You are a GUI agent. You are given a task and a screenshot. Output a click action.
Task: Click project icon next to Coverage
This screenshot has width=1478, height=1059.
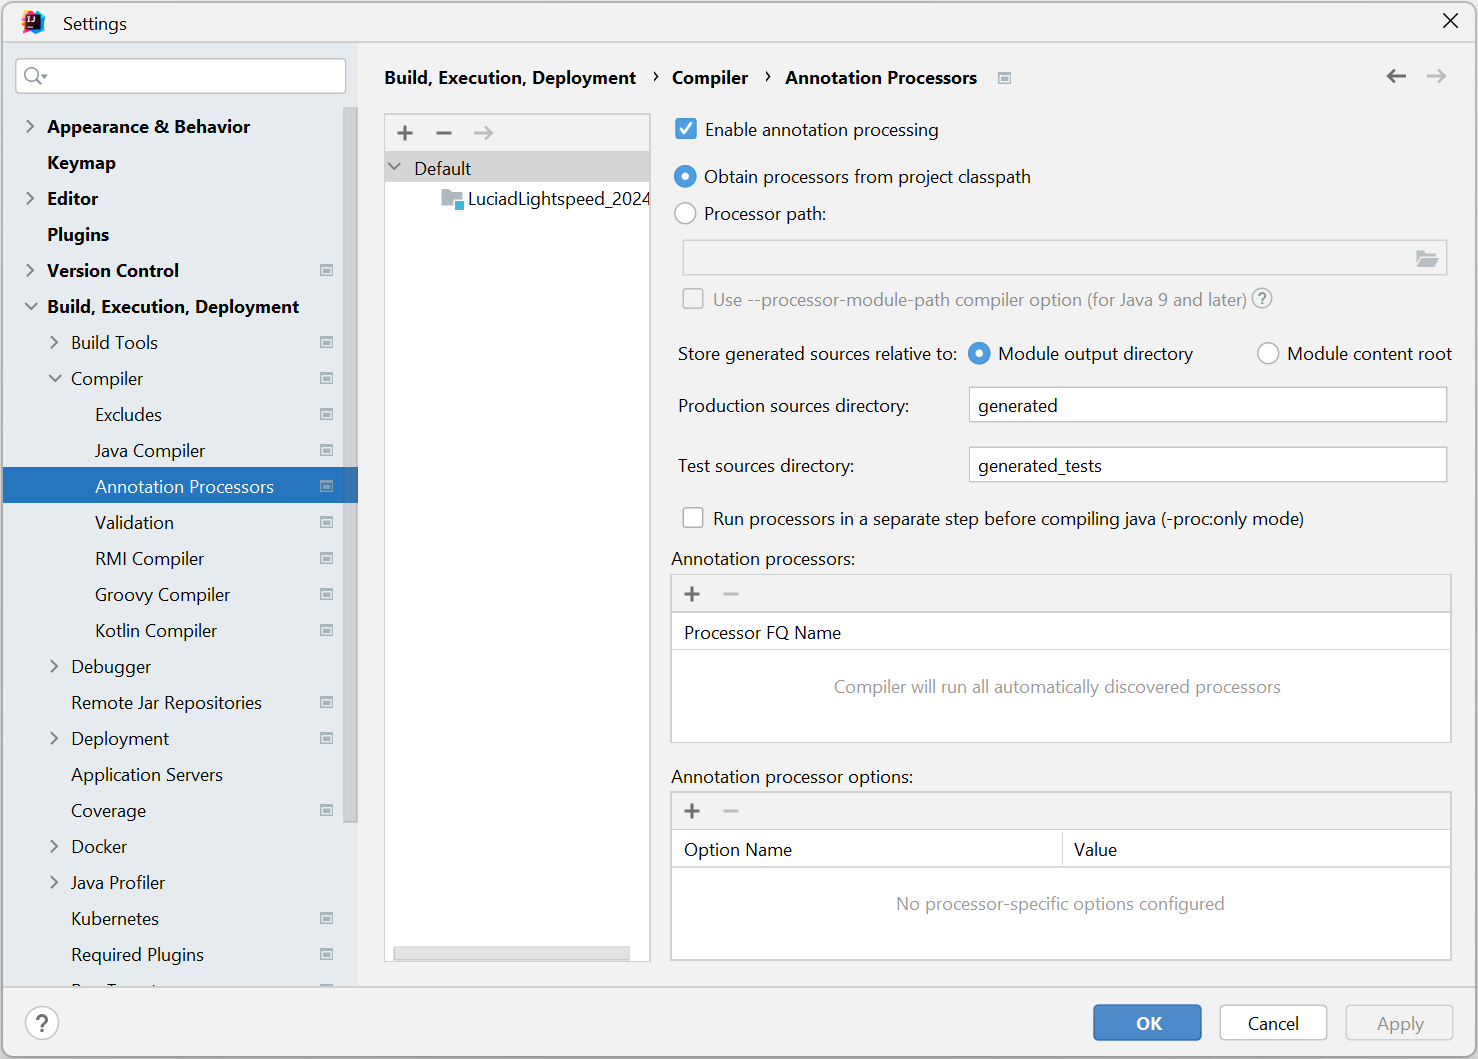(326, 810)
